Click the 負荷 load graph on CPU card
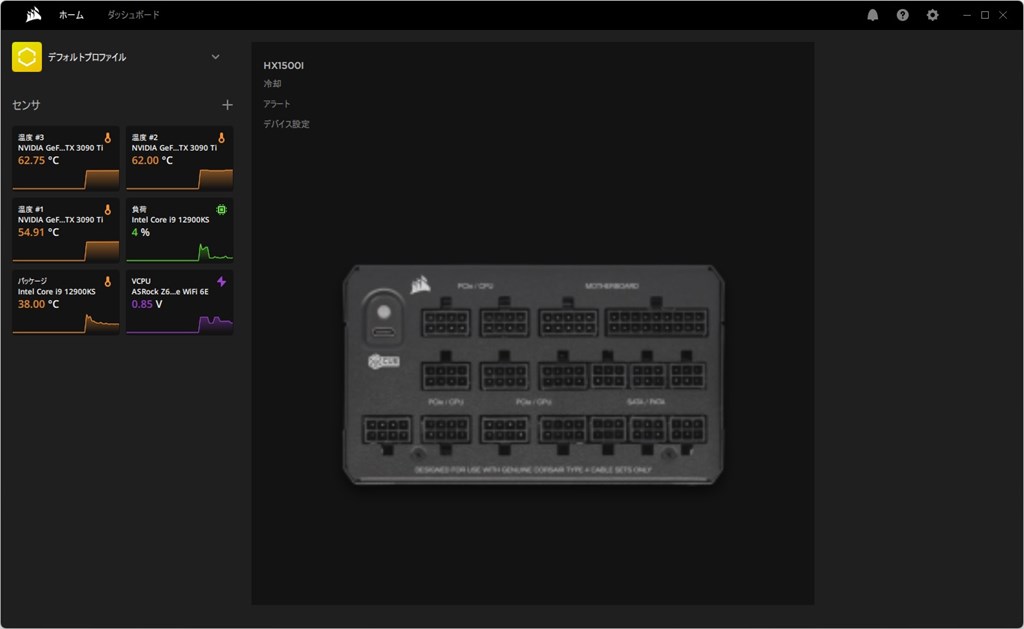 tap(180, 251)
